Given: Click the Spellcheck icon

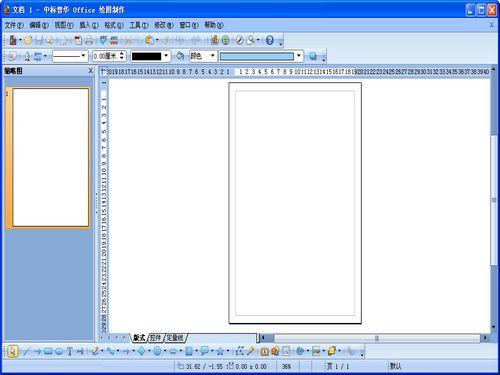Looking at the screenshot, I should 103,40.
